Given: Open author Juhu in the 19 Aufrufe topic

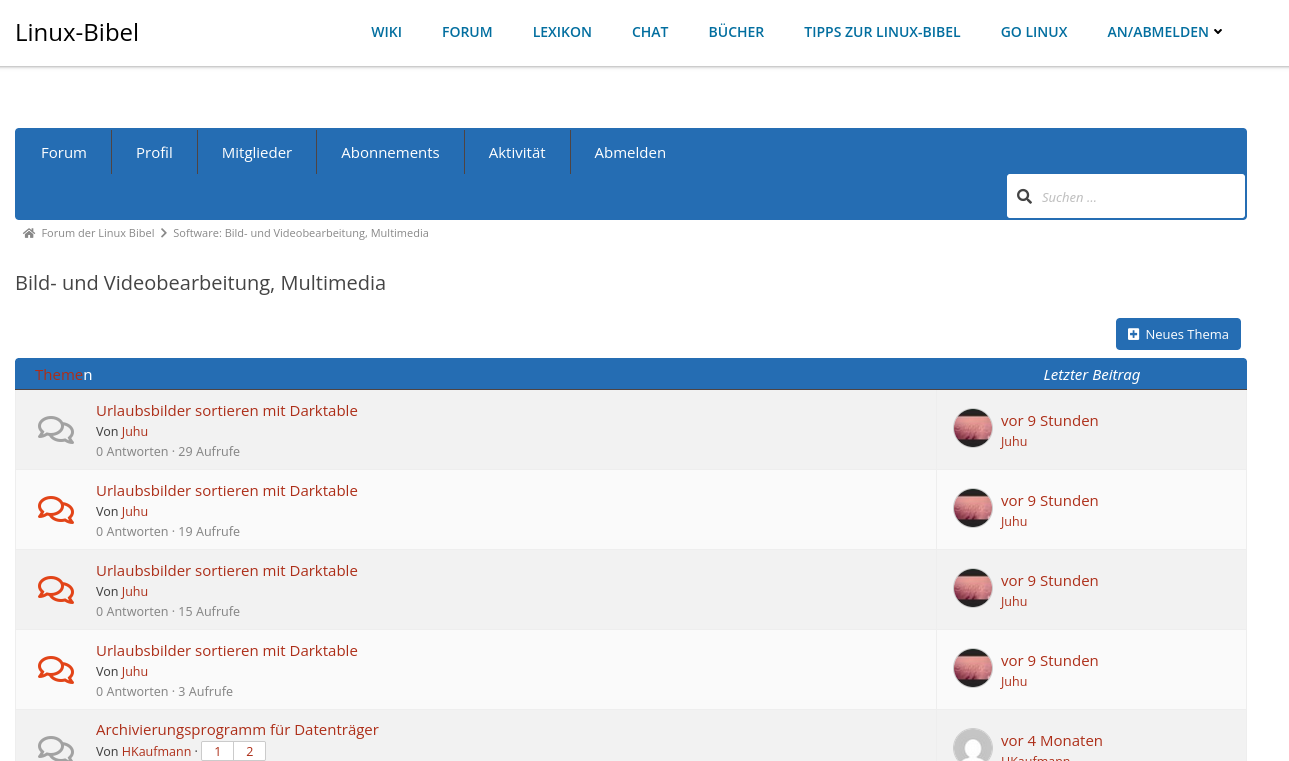Looking at the screenshot, I should [135, 511].
